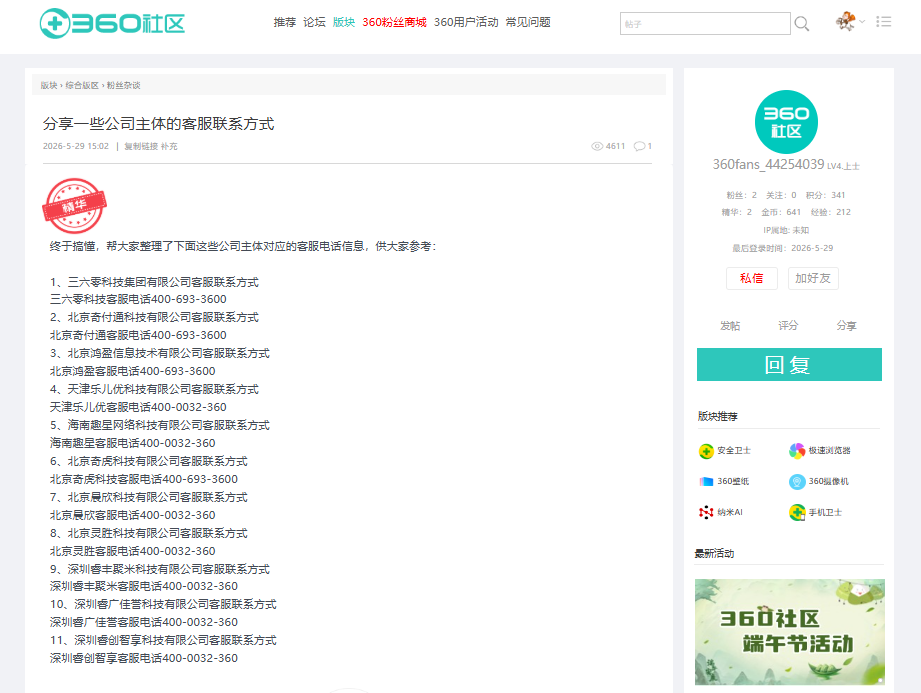Click line 天津乐儿优客服电话400-0032-360
Image resolution: width=921 pixels, height=693 pixels.
point(138,407)
